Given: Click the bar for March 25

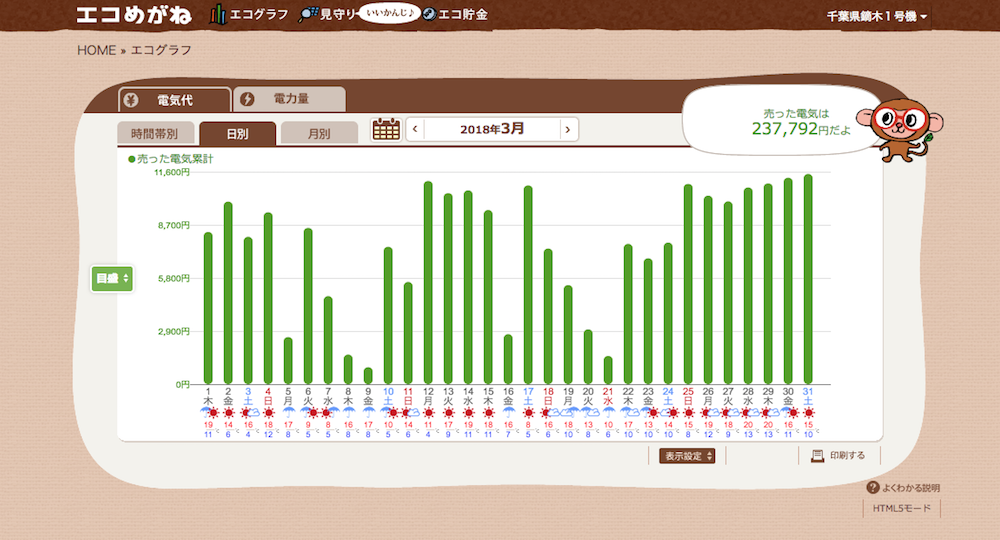Looking at the screenshot, I should pos(688,284).
